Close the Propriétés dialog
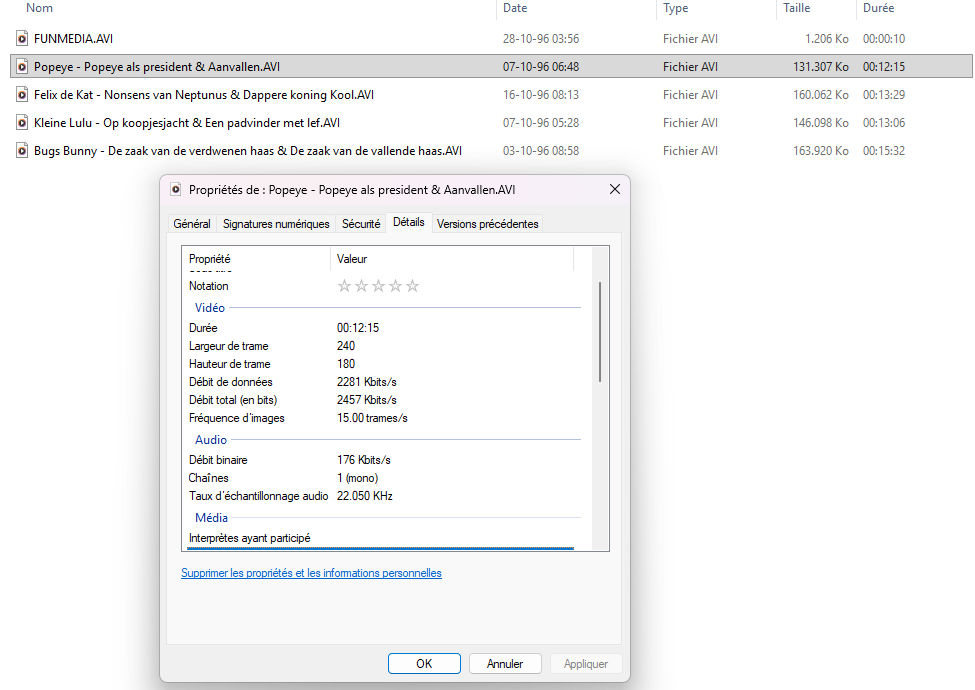The height and width of the screenshot is (690, 975). [x=614, y=189]
